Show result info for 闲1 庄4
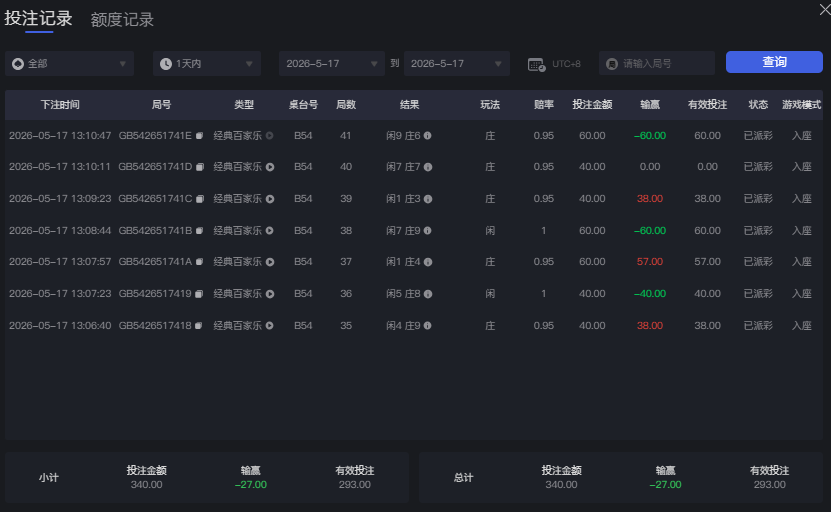The height and width of the screenshot is (512, 831). (x=428, y=262)
